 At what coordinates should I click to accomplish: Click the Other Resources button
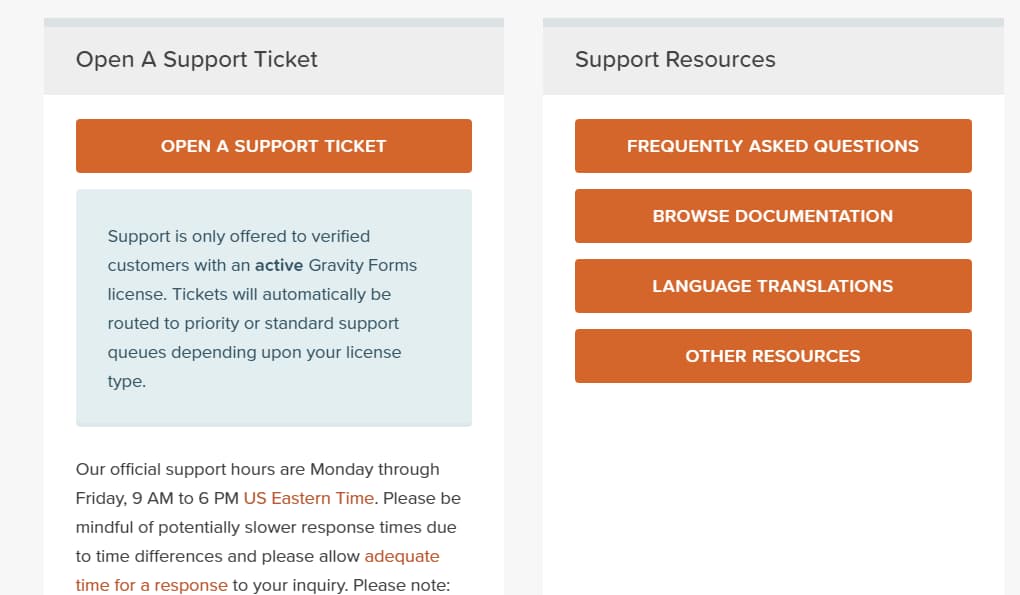(772, 355)
